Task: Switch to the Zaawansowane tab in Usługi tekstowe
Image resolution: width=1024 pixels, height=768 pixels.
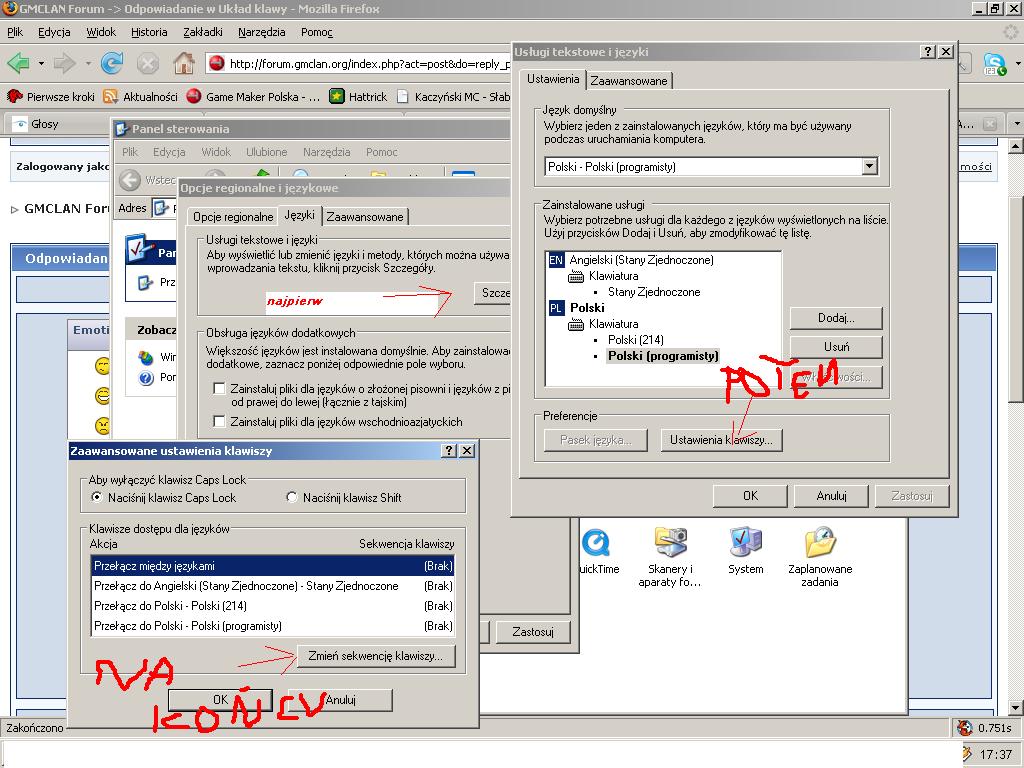Action: [629, 80]
